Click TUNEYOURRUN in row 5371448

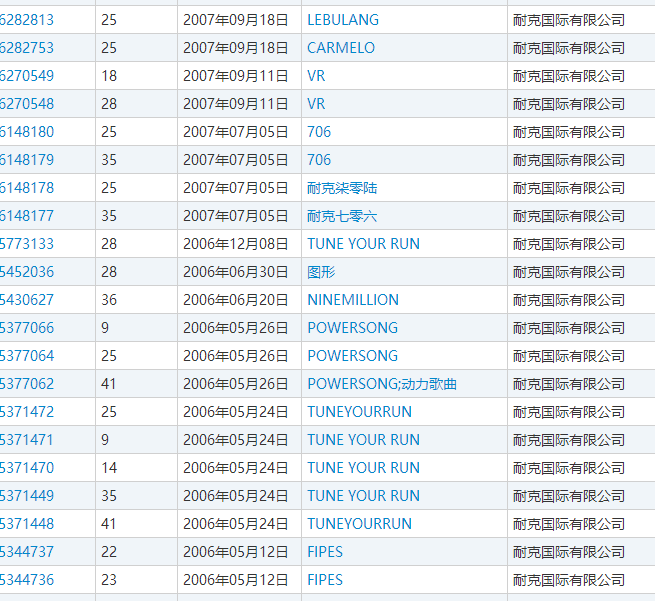pos(360,524)
